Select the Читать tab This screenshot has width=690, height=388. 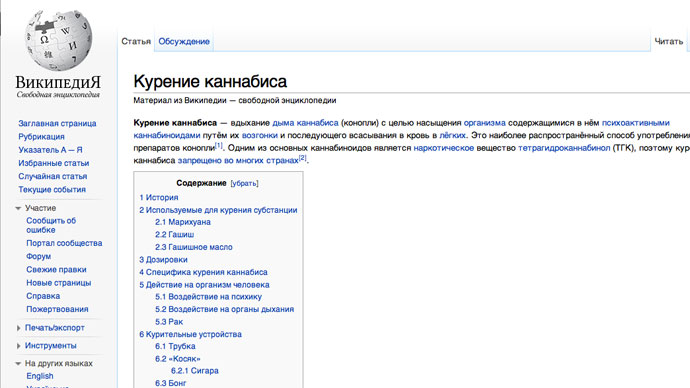click(668, 41)
